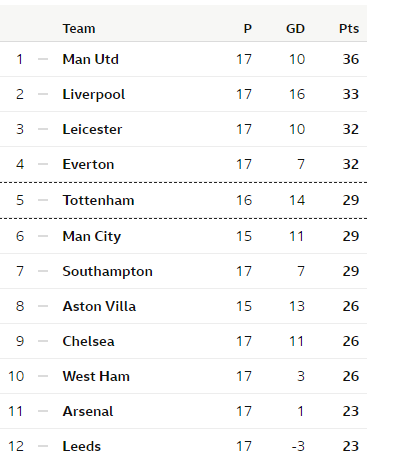Click Man Utd's 36 points value

[351, 59]
